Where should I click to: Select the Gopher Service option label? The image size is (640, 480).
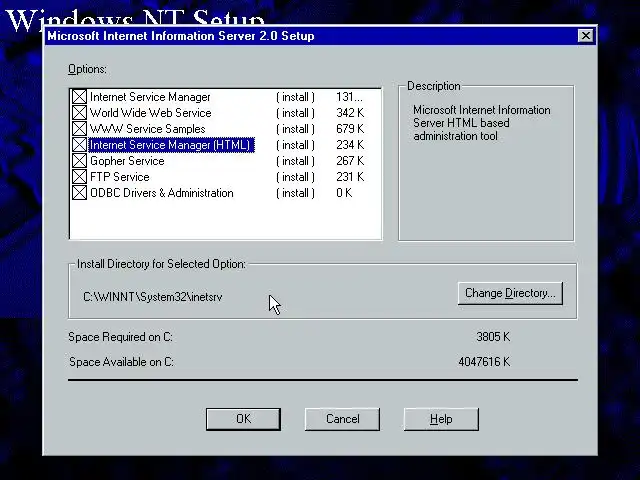point(127,161)
